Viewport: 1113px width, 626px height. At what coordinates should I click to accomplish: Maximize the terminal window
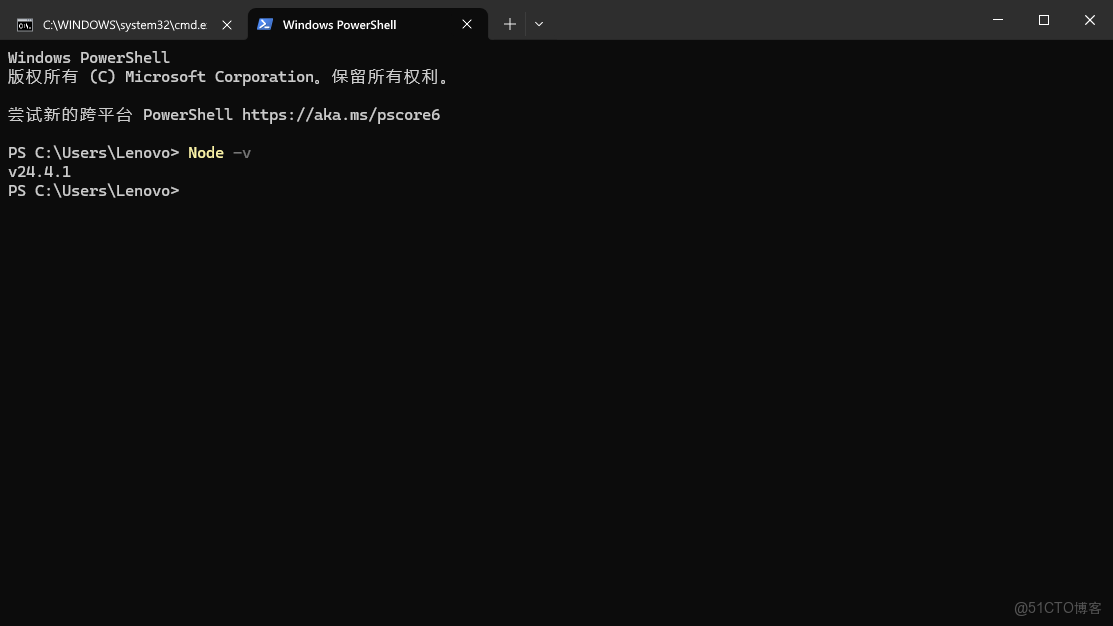tap(1043, 20)
